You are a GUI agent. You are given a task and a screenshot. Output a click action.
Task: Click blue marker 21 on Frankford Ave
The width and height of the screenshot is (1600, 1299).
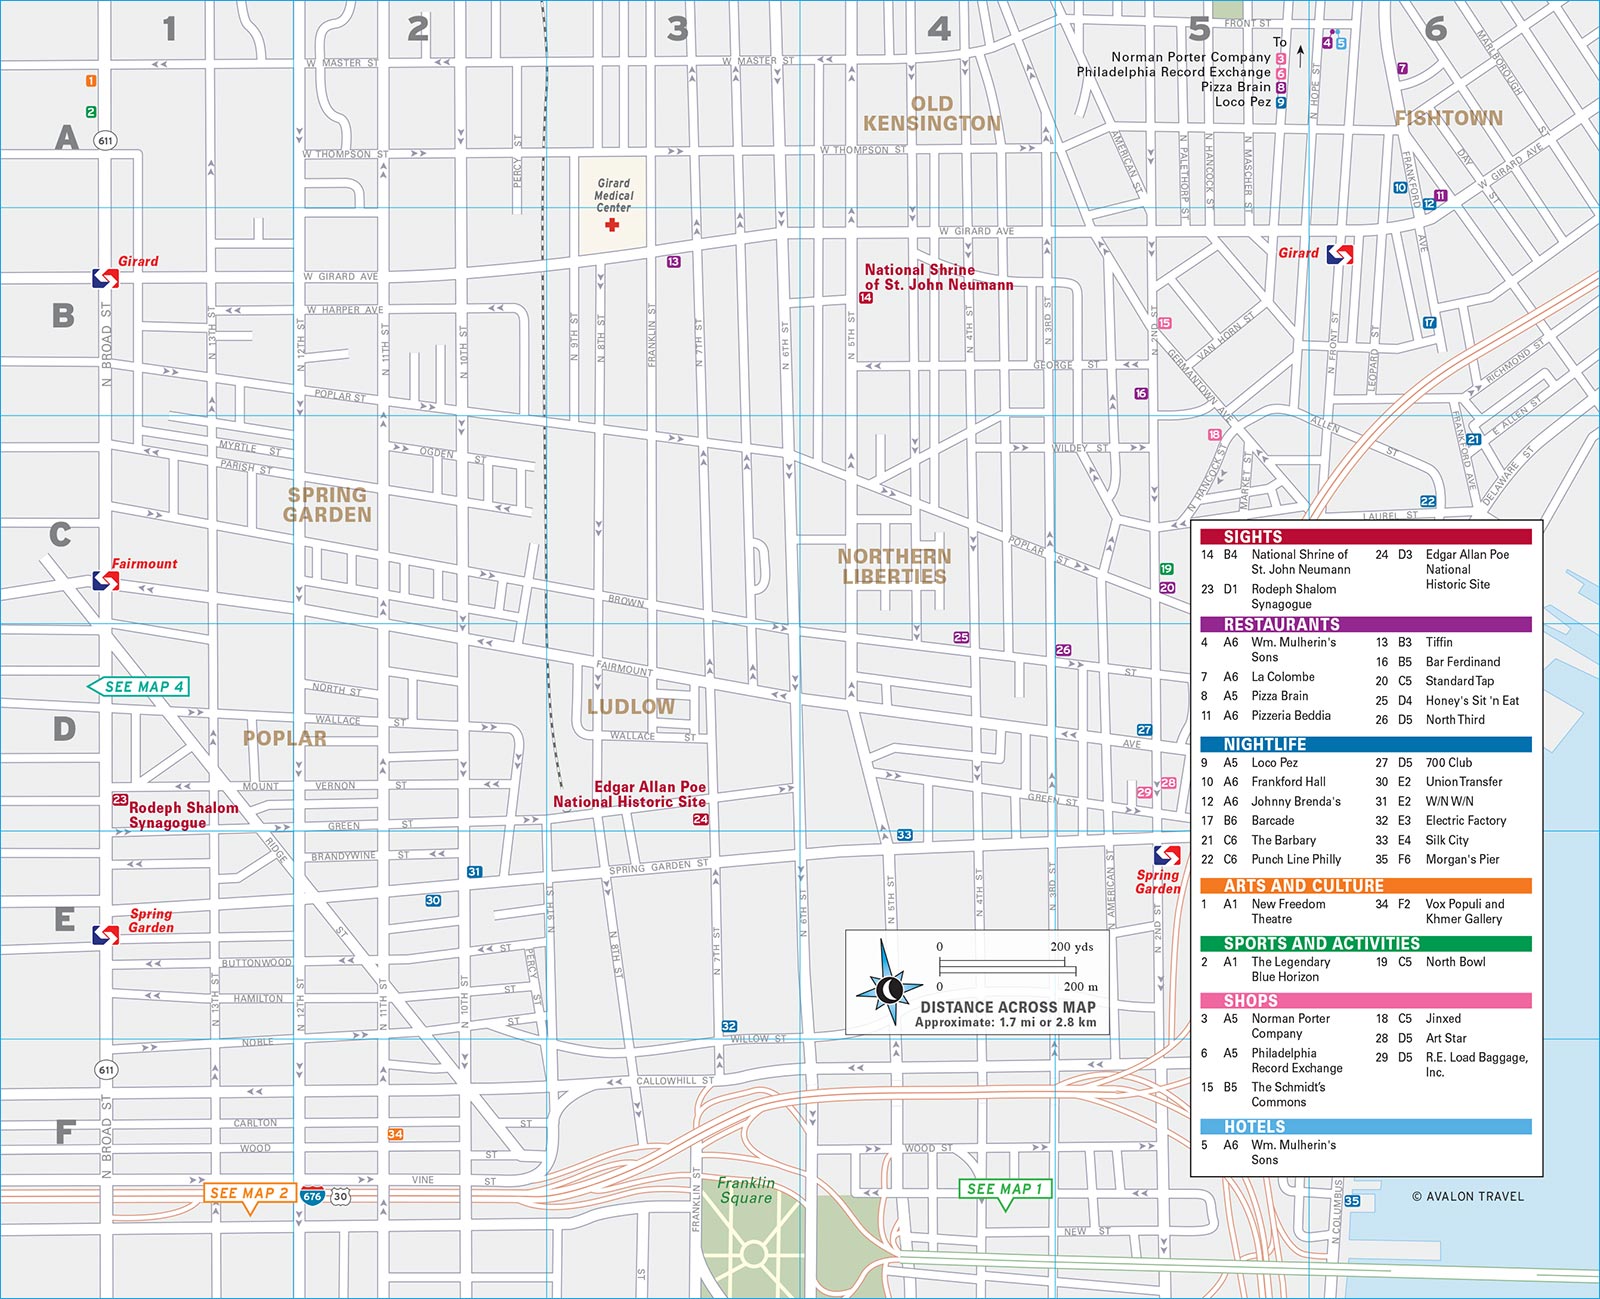[1473, 439]
